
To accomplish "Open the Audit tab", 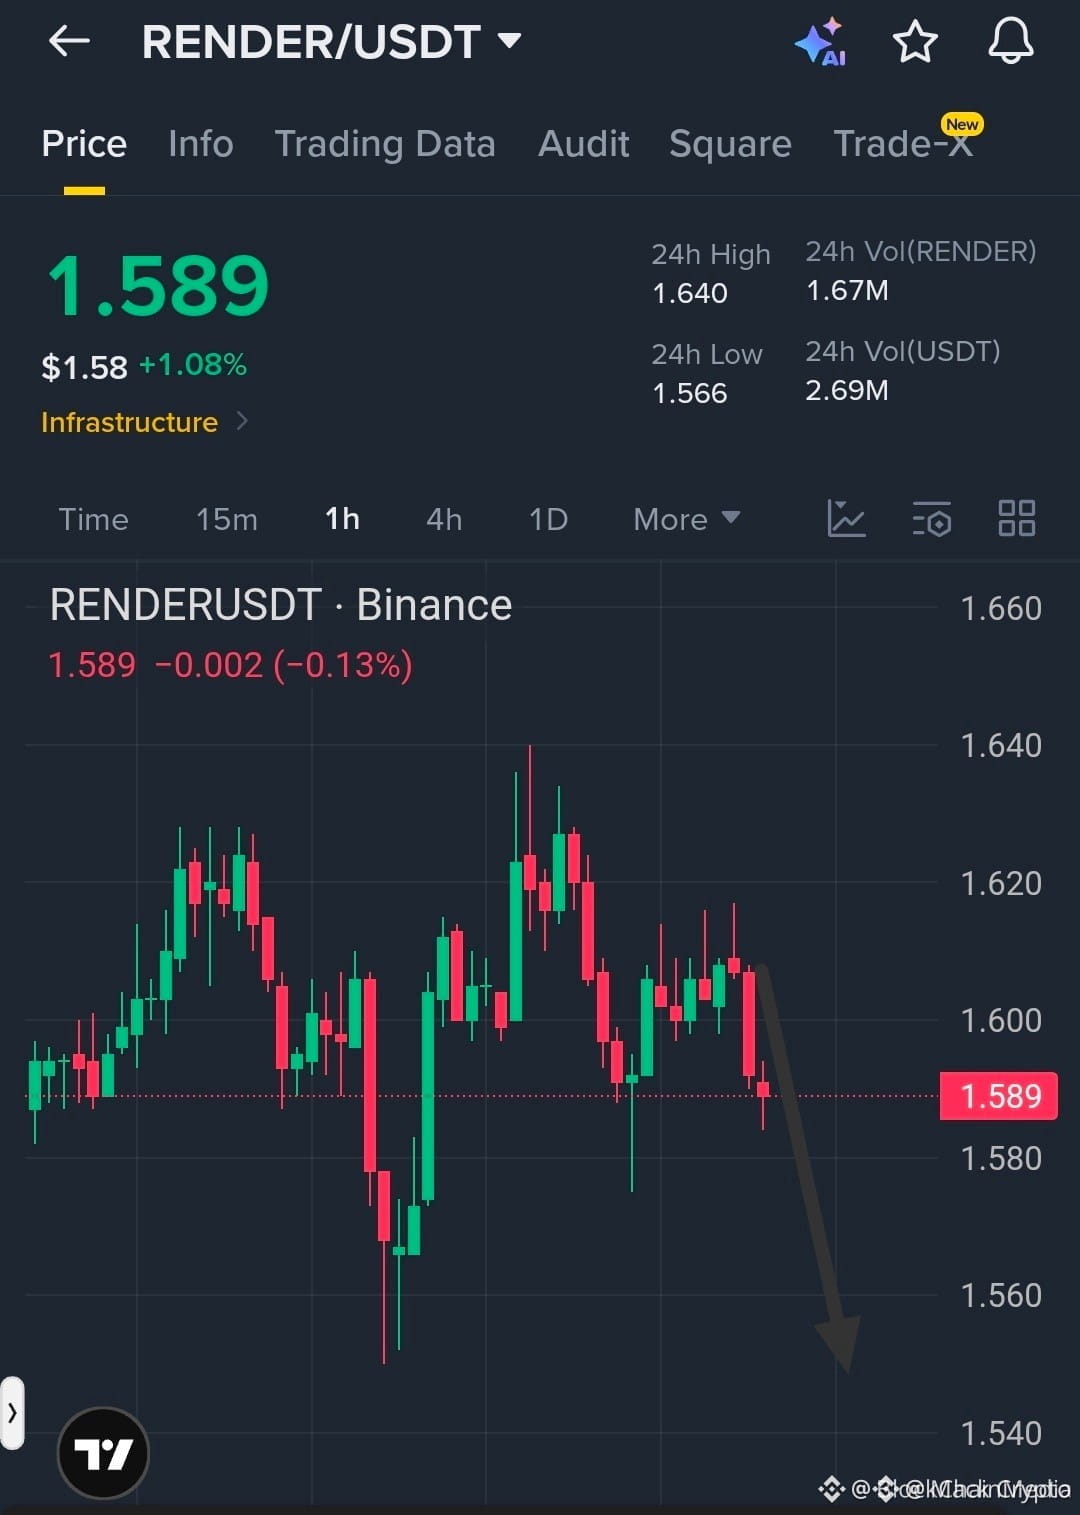I will coord(584,144).
